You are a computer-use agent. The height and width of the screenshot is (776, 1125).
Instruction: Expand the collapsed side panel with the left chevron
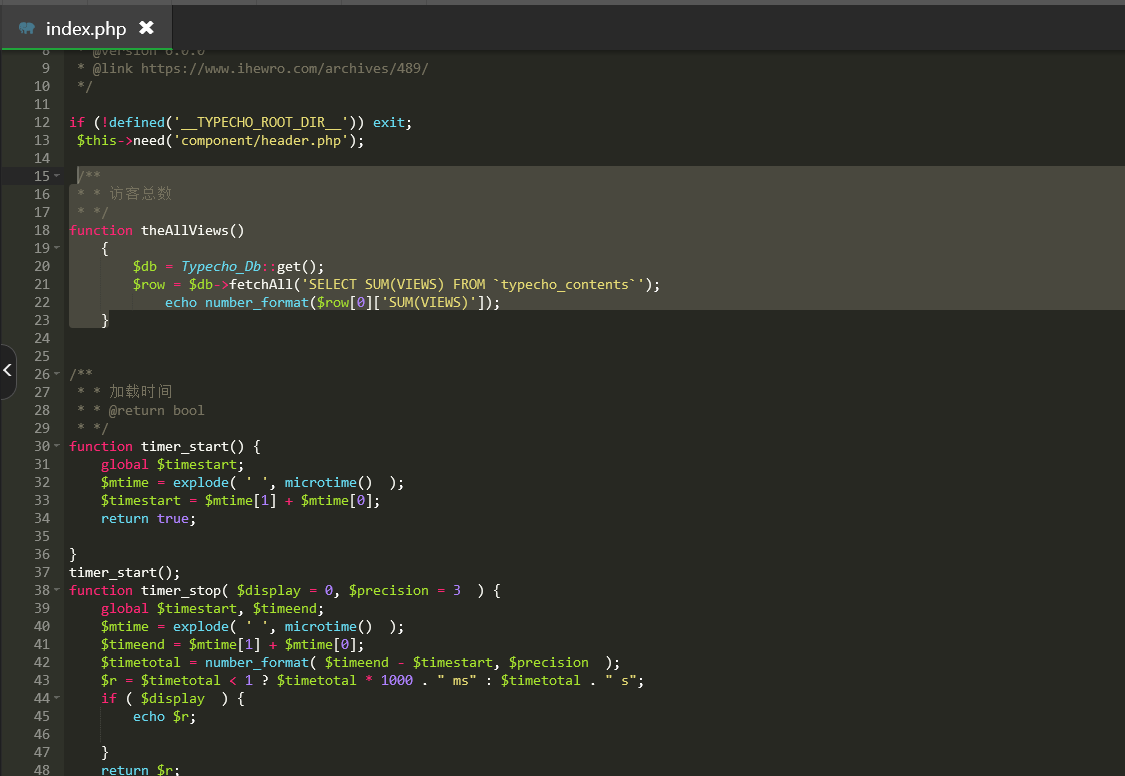click(7, 370)
